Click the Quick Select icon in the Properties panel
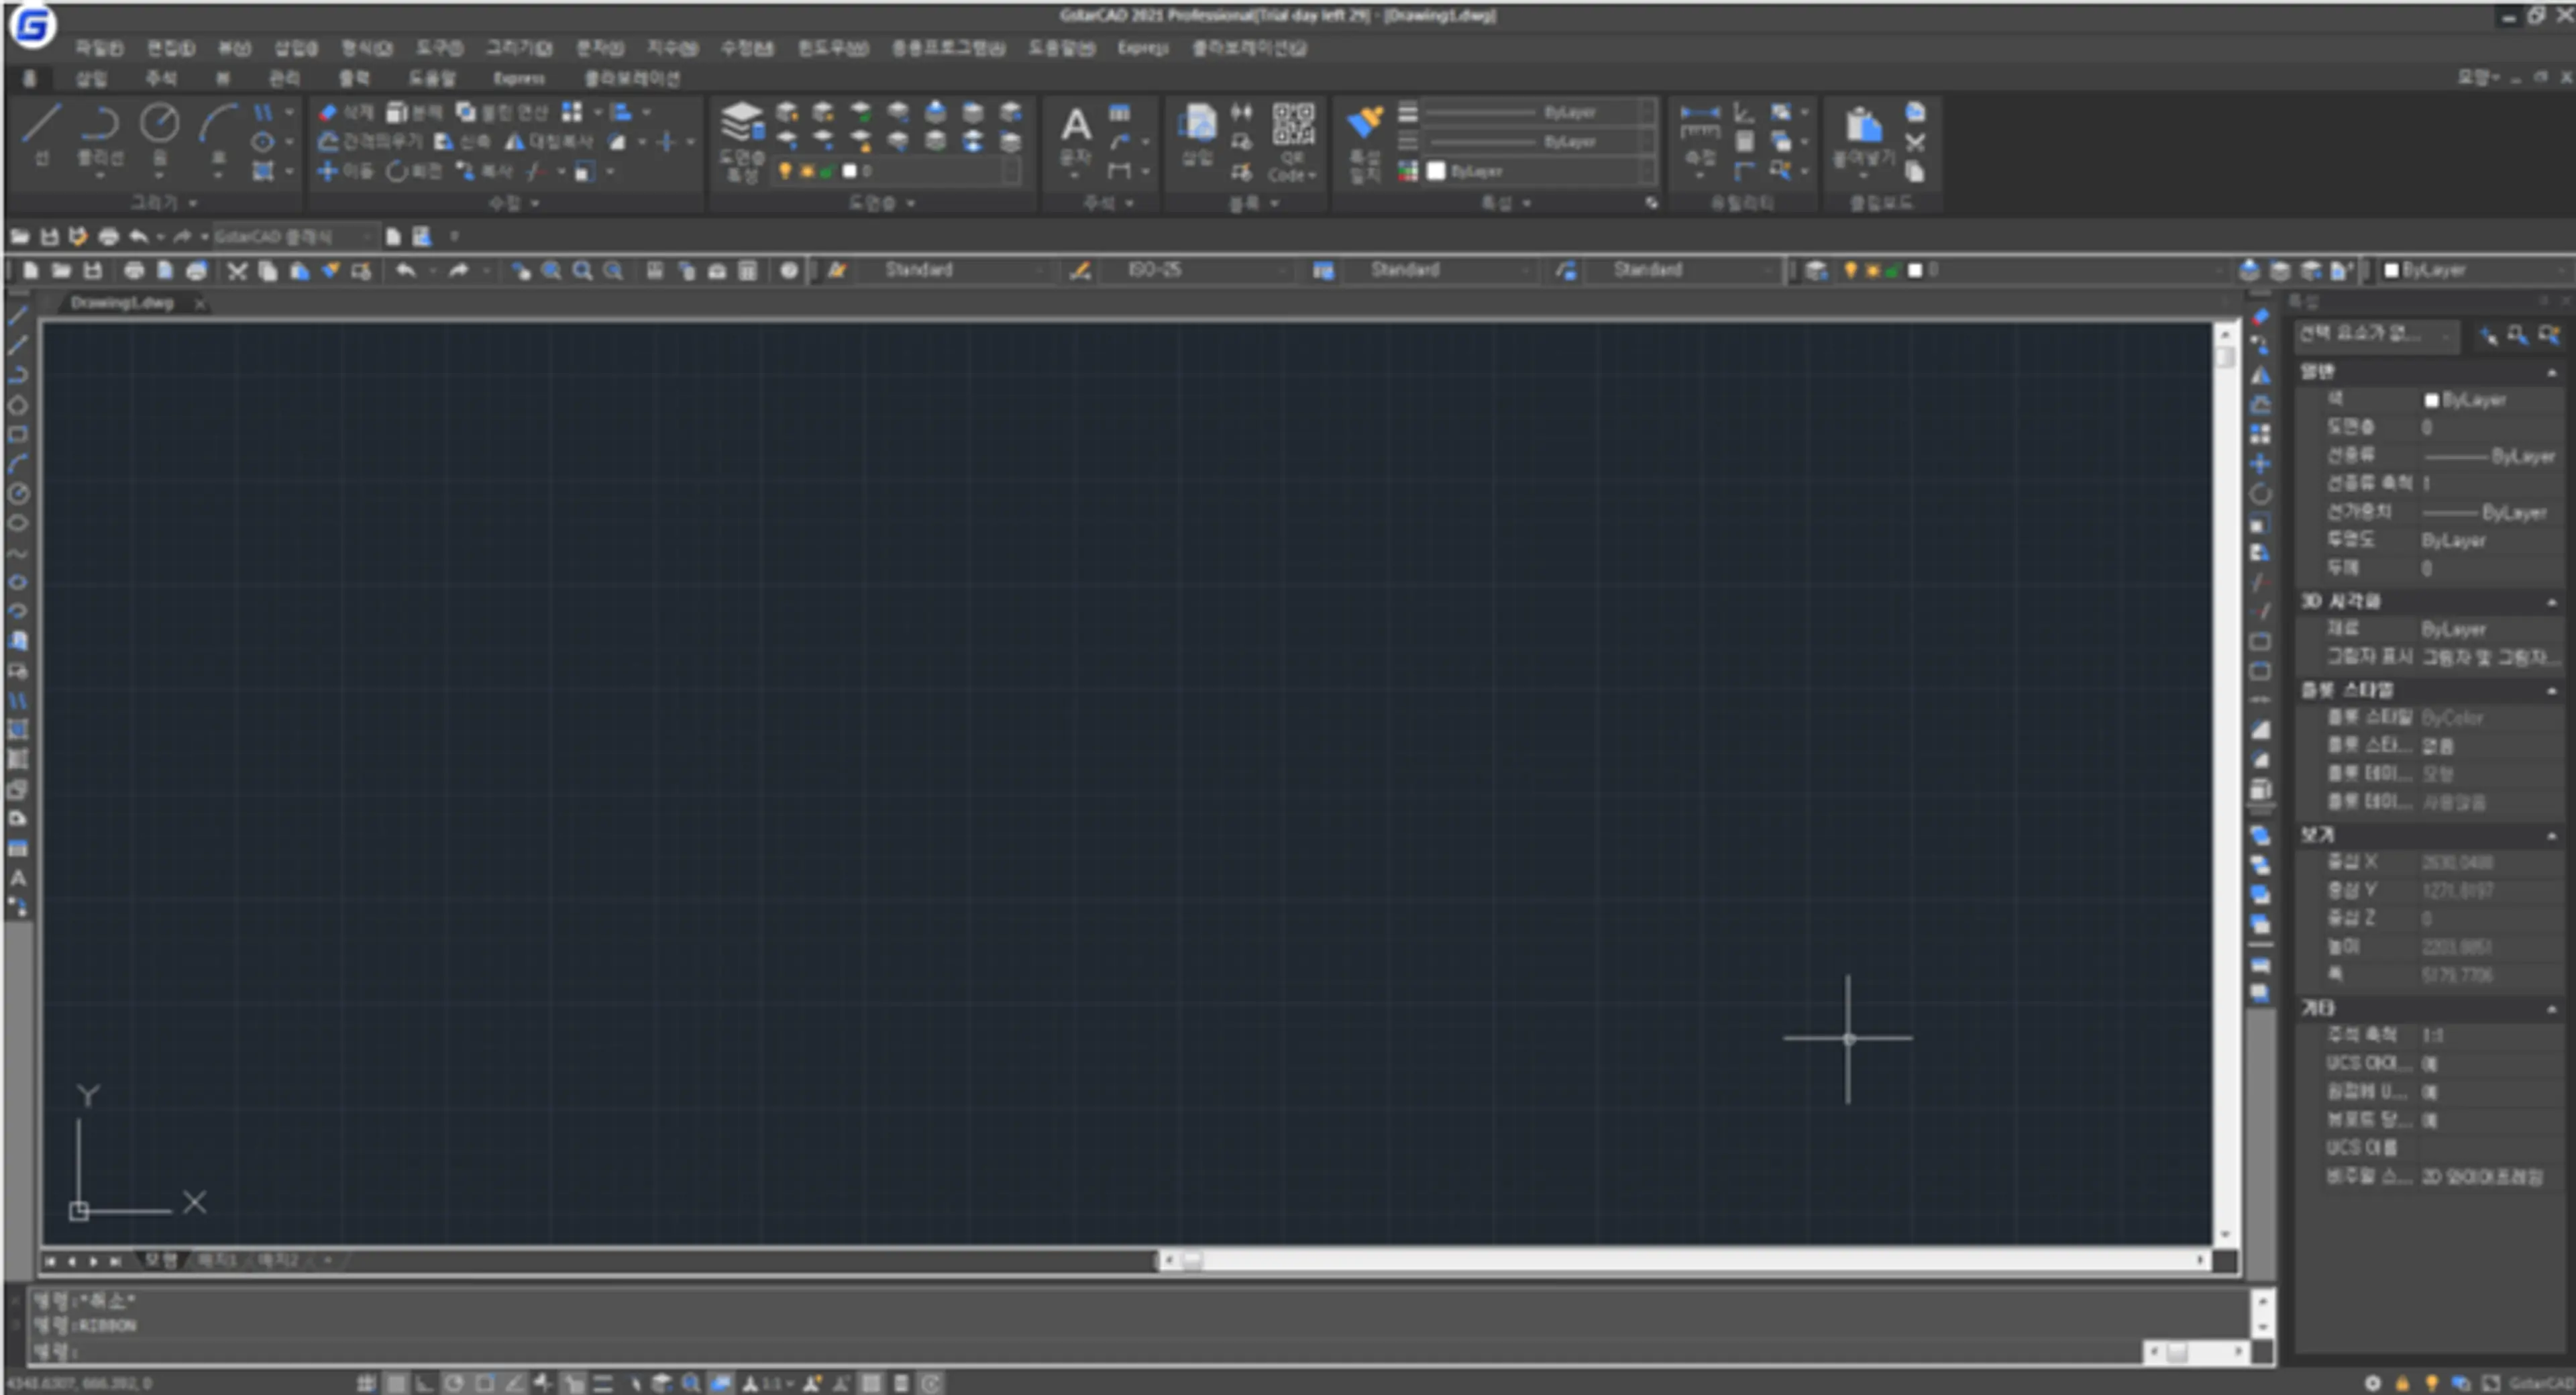This screenshot has width=2576, height=1395. click(x=2548, y=336)
